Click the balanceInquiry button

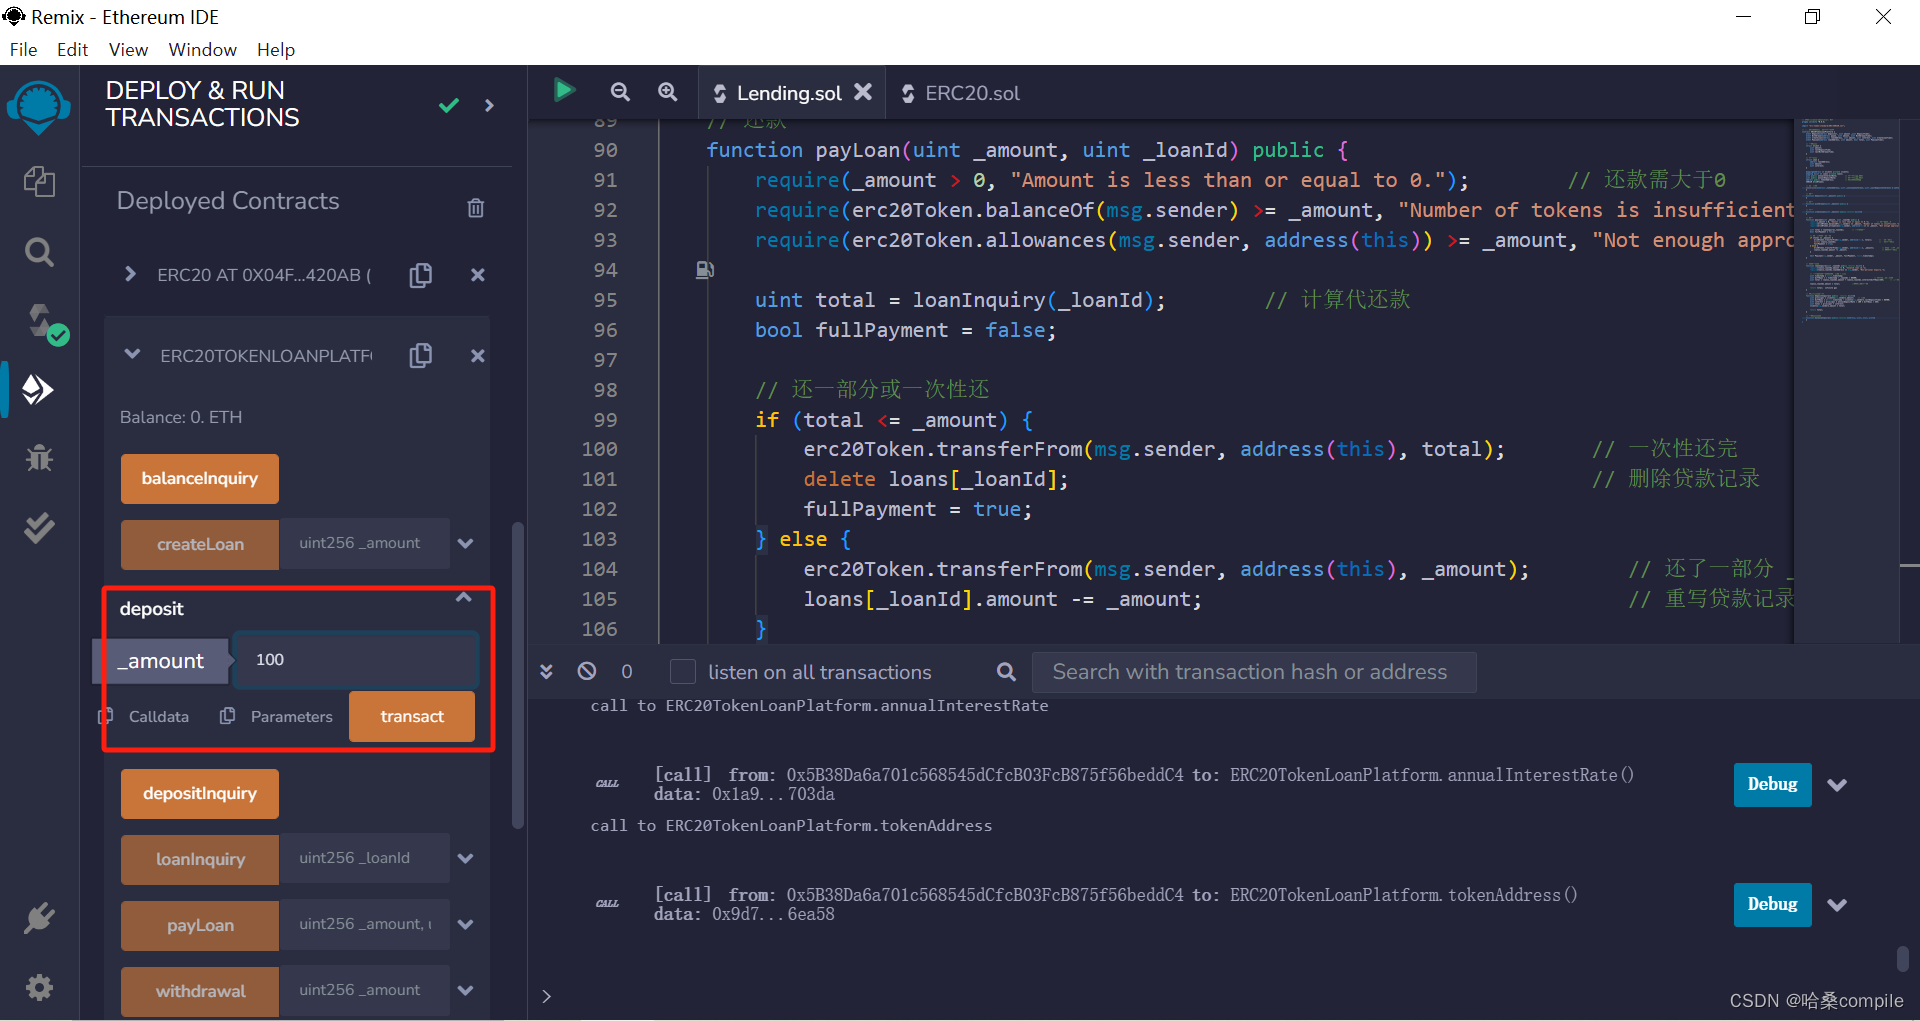click(x=200, y=479)
